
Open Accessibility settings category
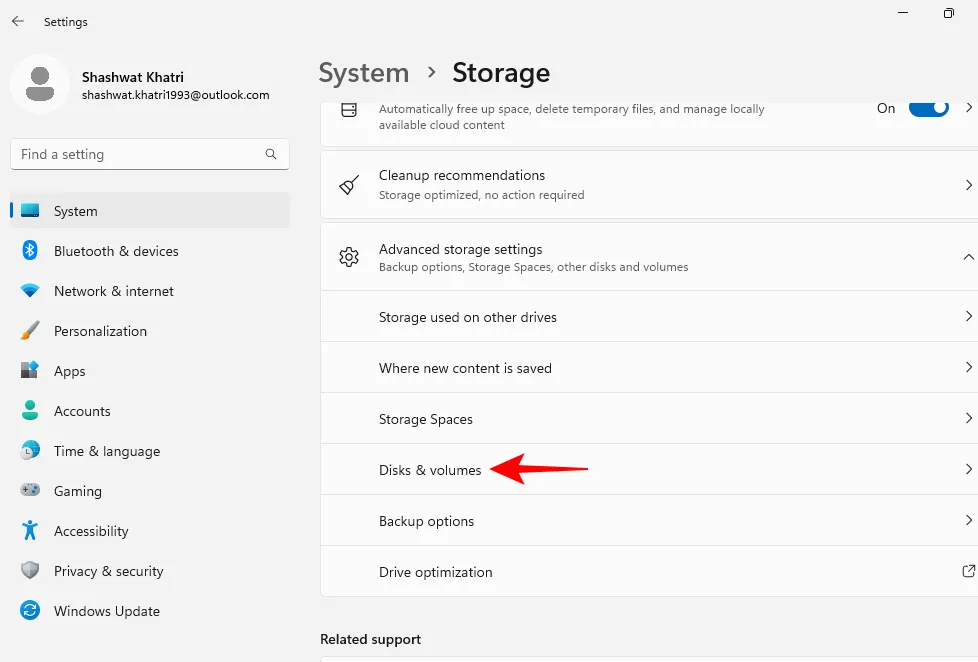click(150, 530)
